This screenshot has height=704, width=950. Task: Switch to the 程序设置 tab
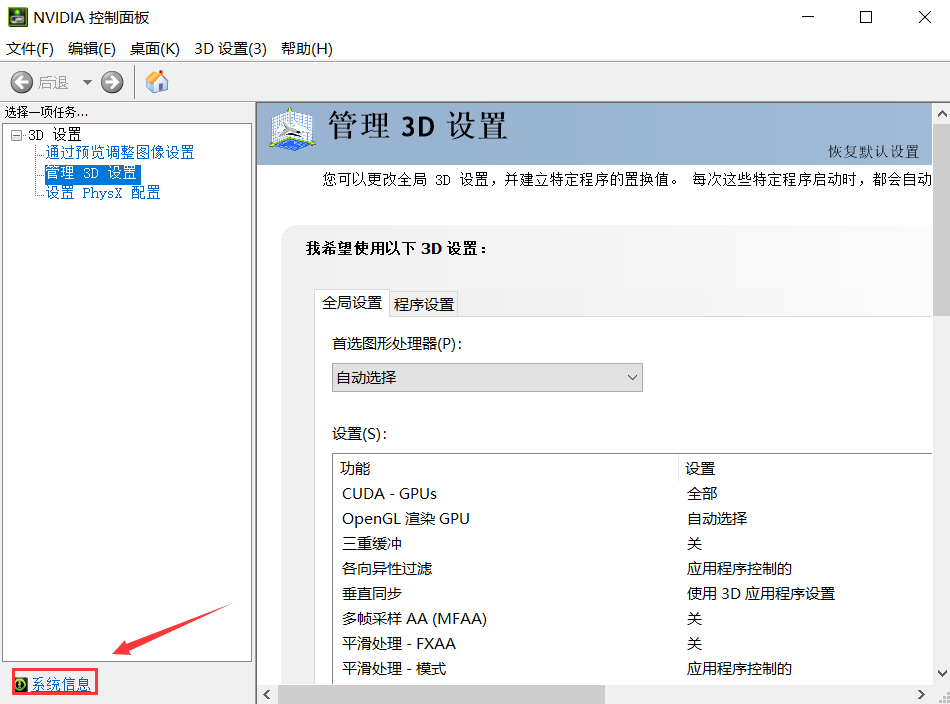424,304
